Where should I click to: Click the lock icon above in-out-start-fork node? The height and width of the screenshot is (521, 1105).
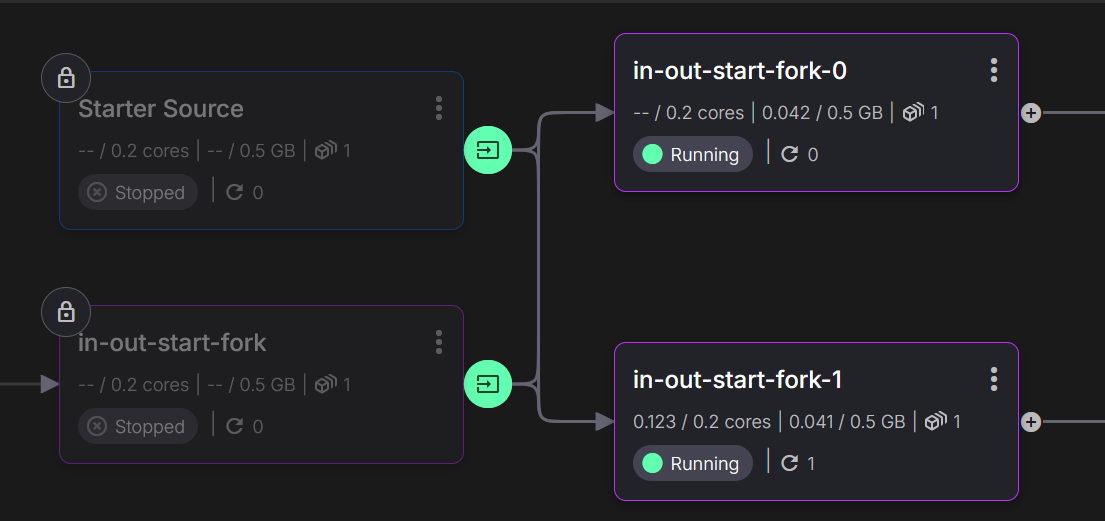click(x=66, y=312)
